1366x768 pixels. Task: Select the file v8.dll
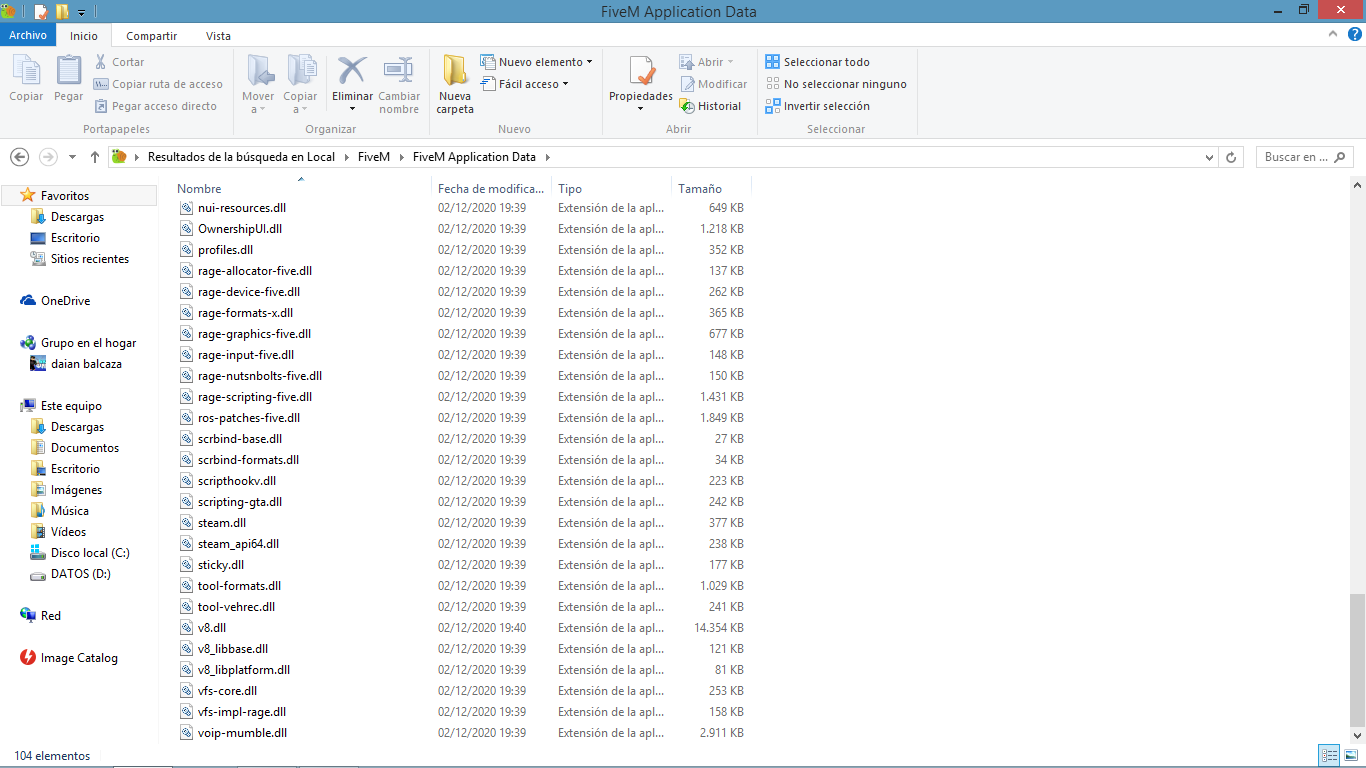pos(212,628)
